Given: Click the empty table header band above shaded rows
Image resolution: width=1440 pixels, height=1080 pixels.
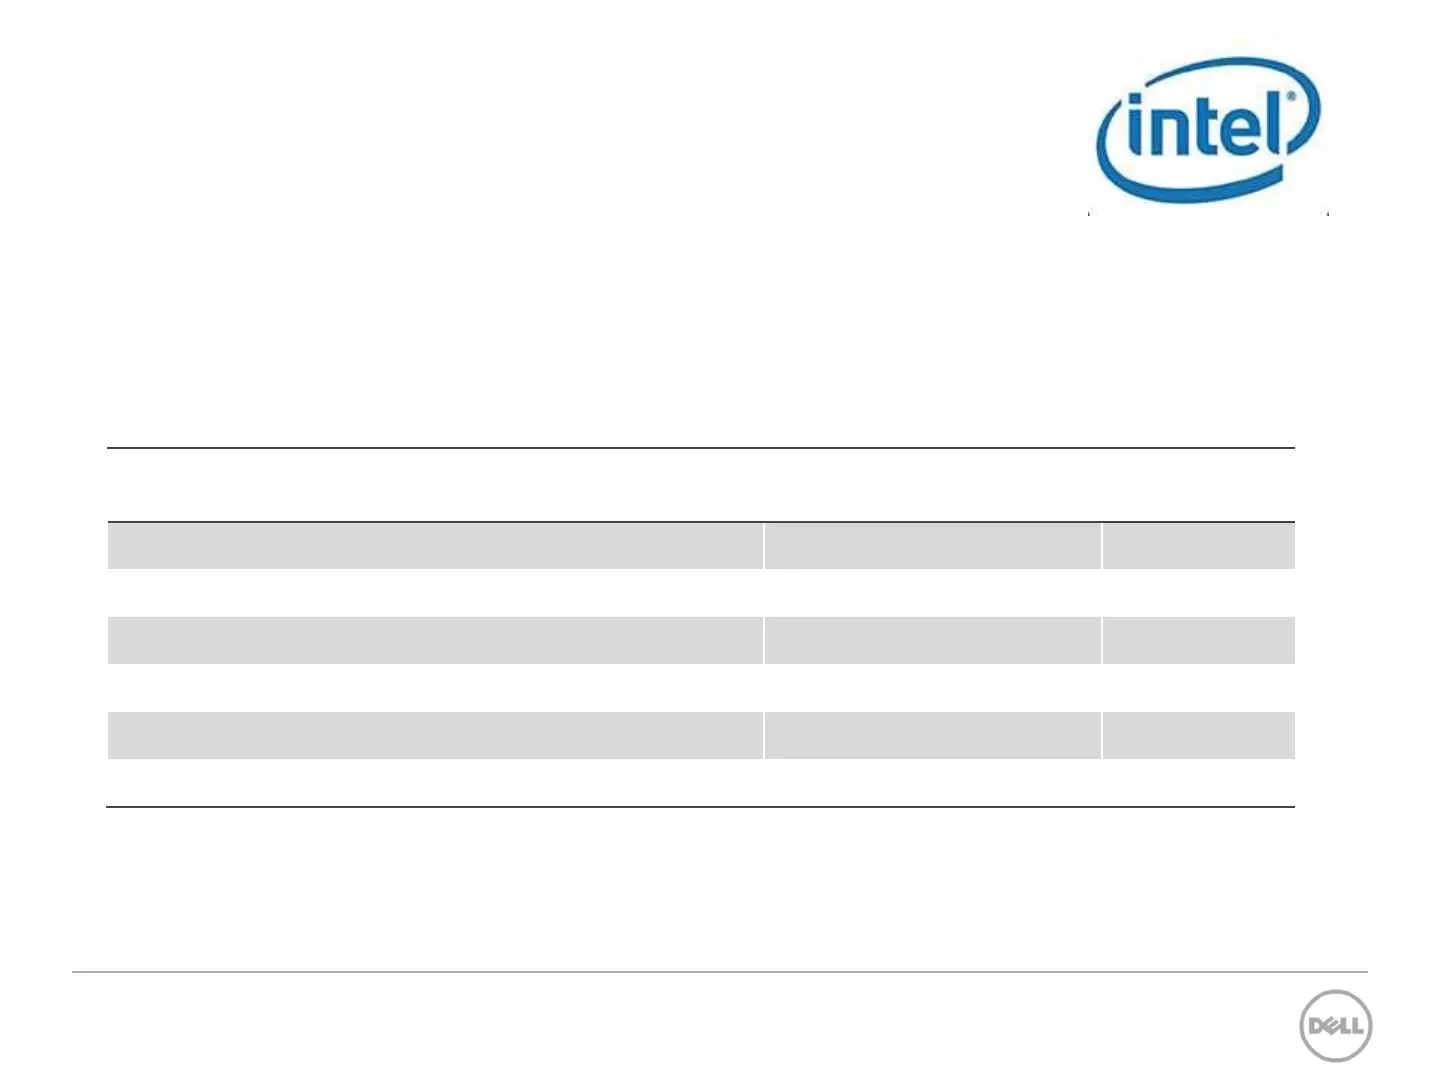Looking at the screenshot, I should click(701, 485).
